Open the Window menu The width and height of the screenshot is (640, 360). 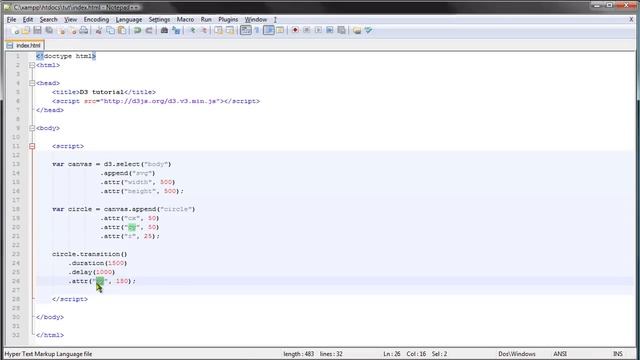click(x=256, y=20)
